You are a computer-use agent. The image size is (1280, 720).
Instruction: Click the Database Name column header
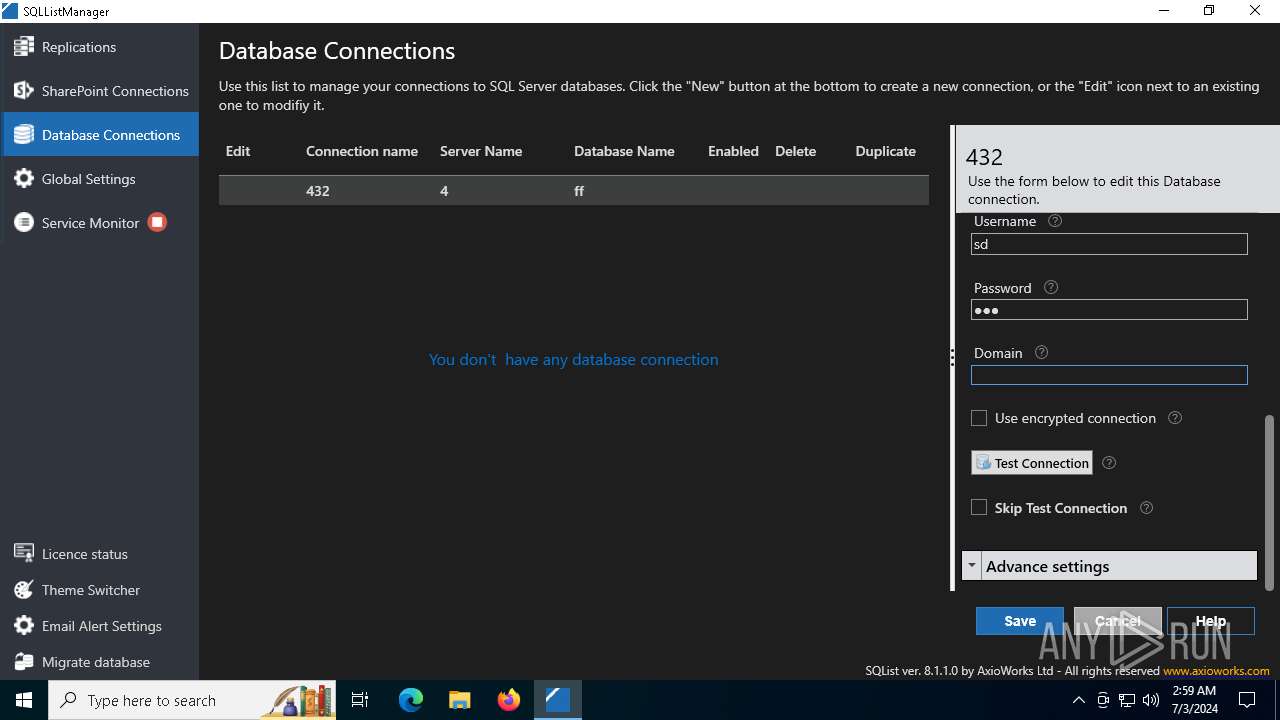pos(624,151)
